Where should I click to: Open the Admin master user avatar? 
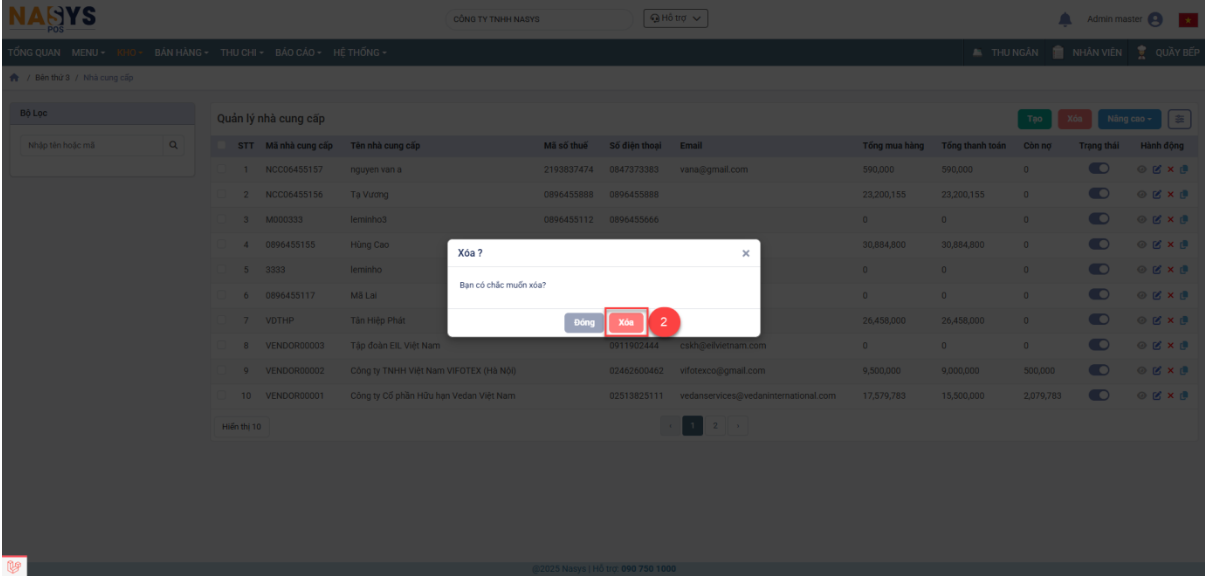pos(1156,19)
